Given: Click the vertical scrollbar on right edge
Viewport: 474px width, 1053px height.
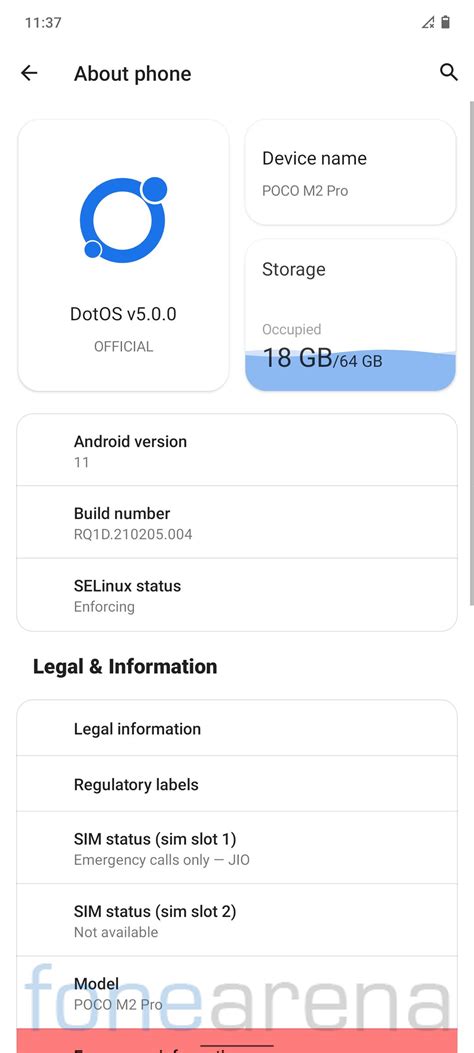Looking at the screenshot, I should [471, 353].
